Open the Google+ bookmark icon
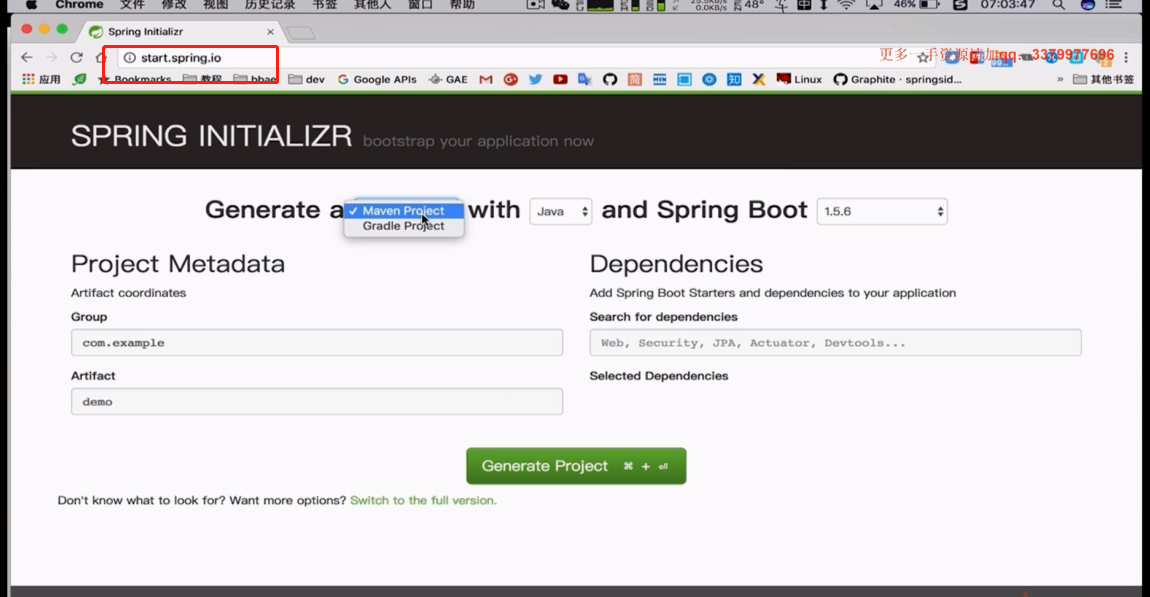This screenshot has width=1150, height=597. point(510,79)
